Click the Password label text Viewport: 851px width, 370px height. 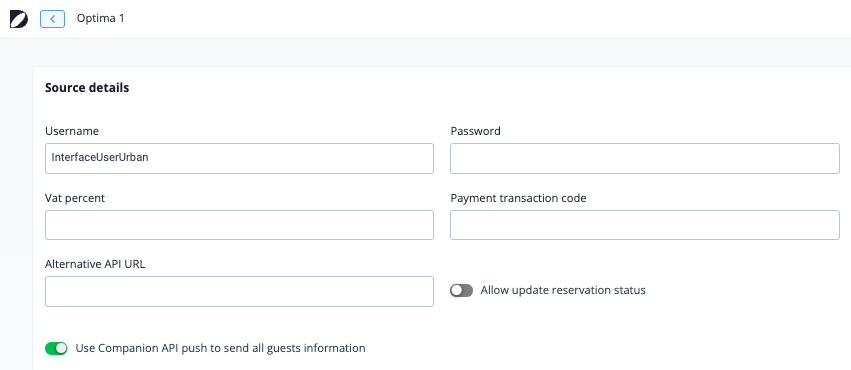(x=475, y=131)
